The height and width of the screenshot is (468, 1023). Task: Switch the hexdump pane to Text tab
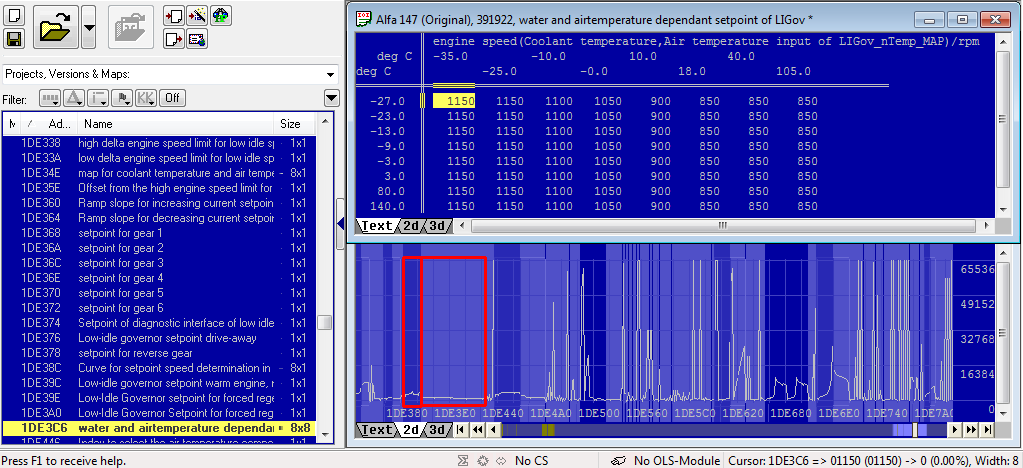[376, 429]
